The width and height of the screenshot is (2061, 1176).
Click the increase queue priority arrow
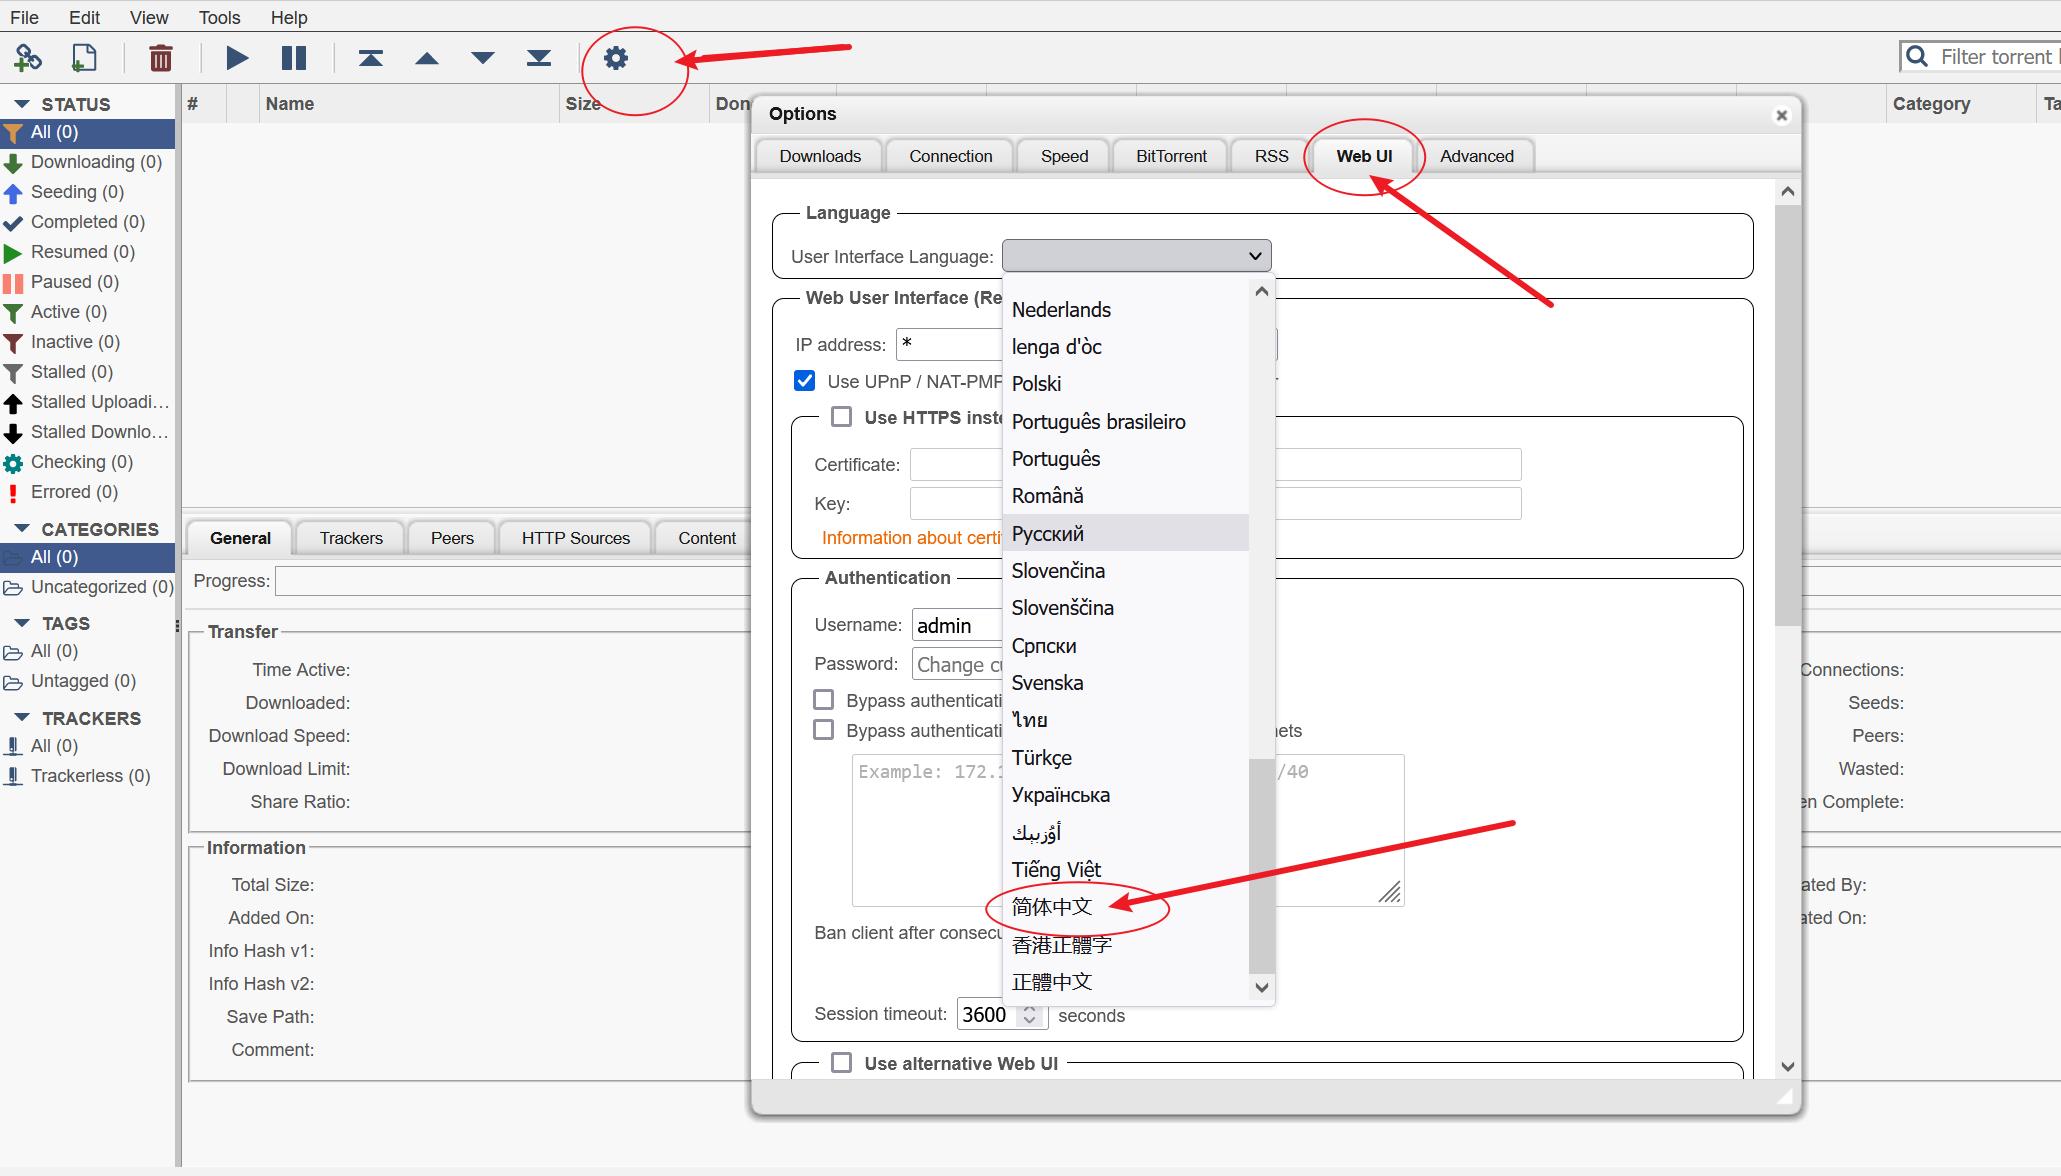coord(427,58)
